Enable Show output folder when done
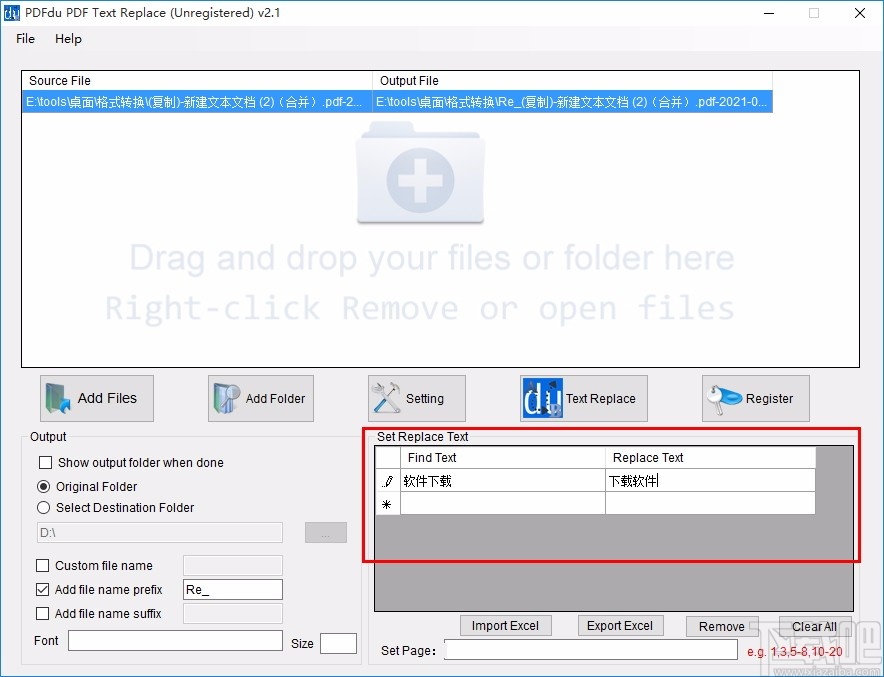The width and height of the screenshot is (884, 677). [43, 463]
